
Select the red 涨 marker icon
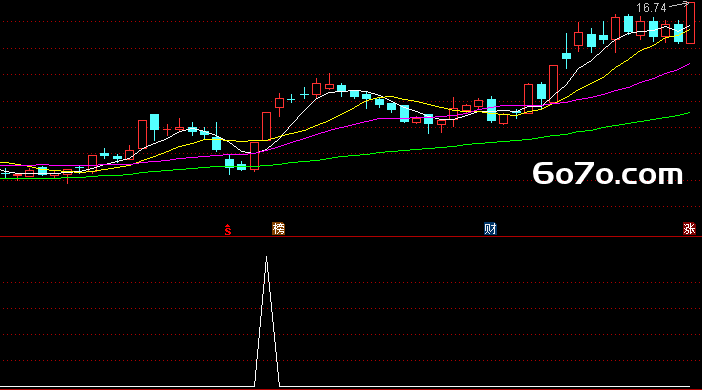pos(689,229)
